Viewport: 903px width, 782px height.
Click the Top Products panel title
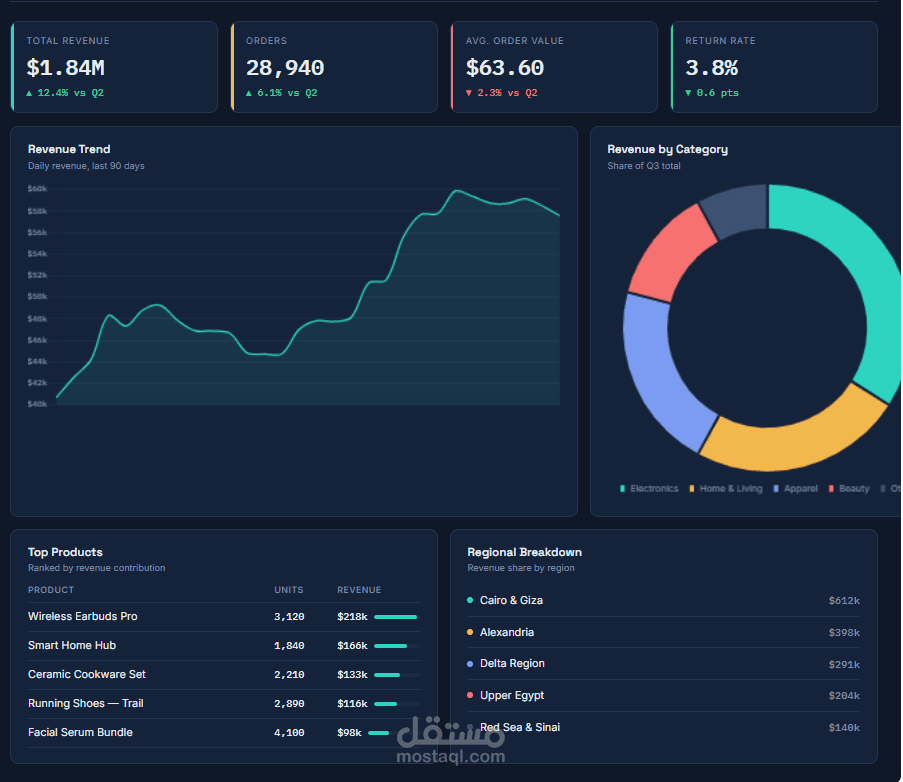pos(65,552)
